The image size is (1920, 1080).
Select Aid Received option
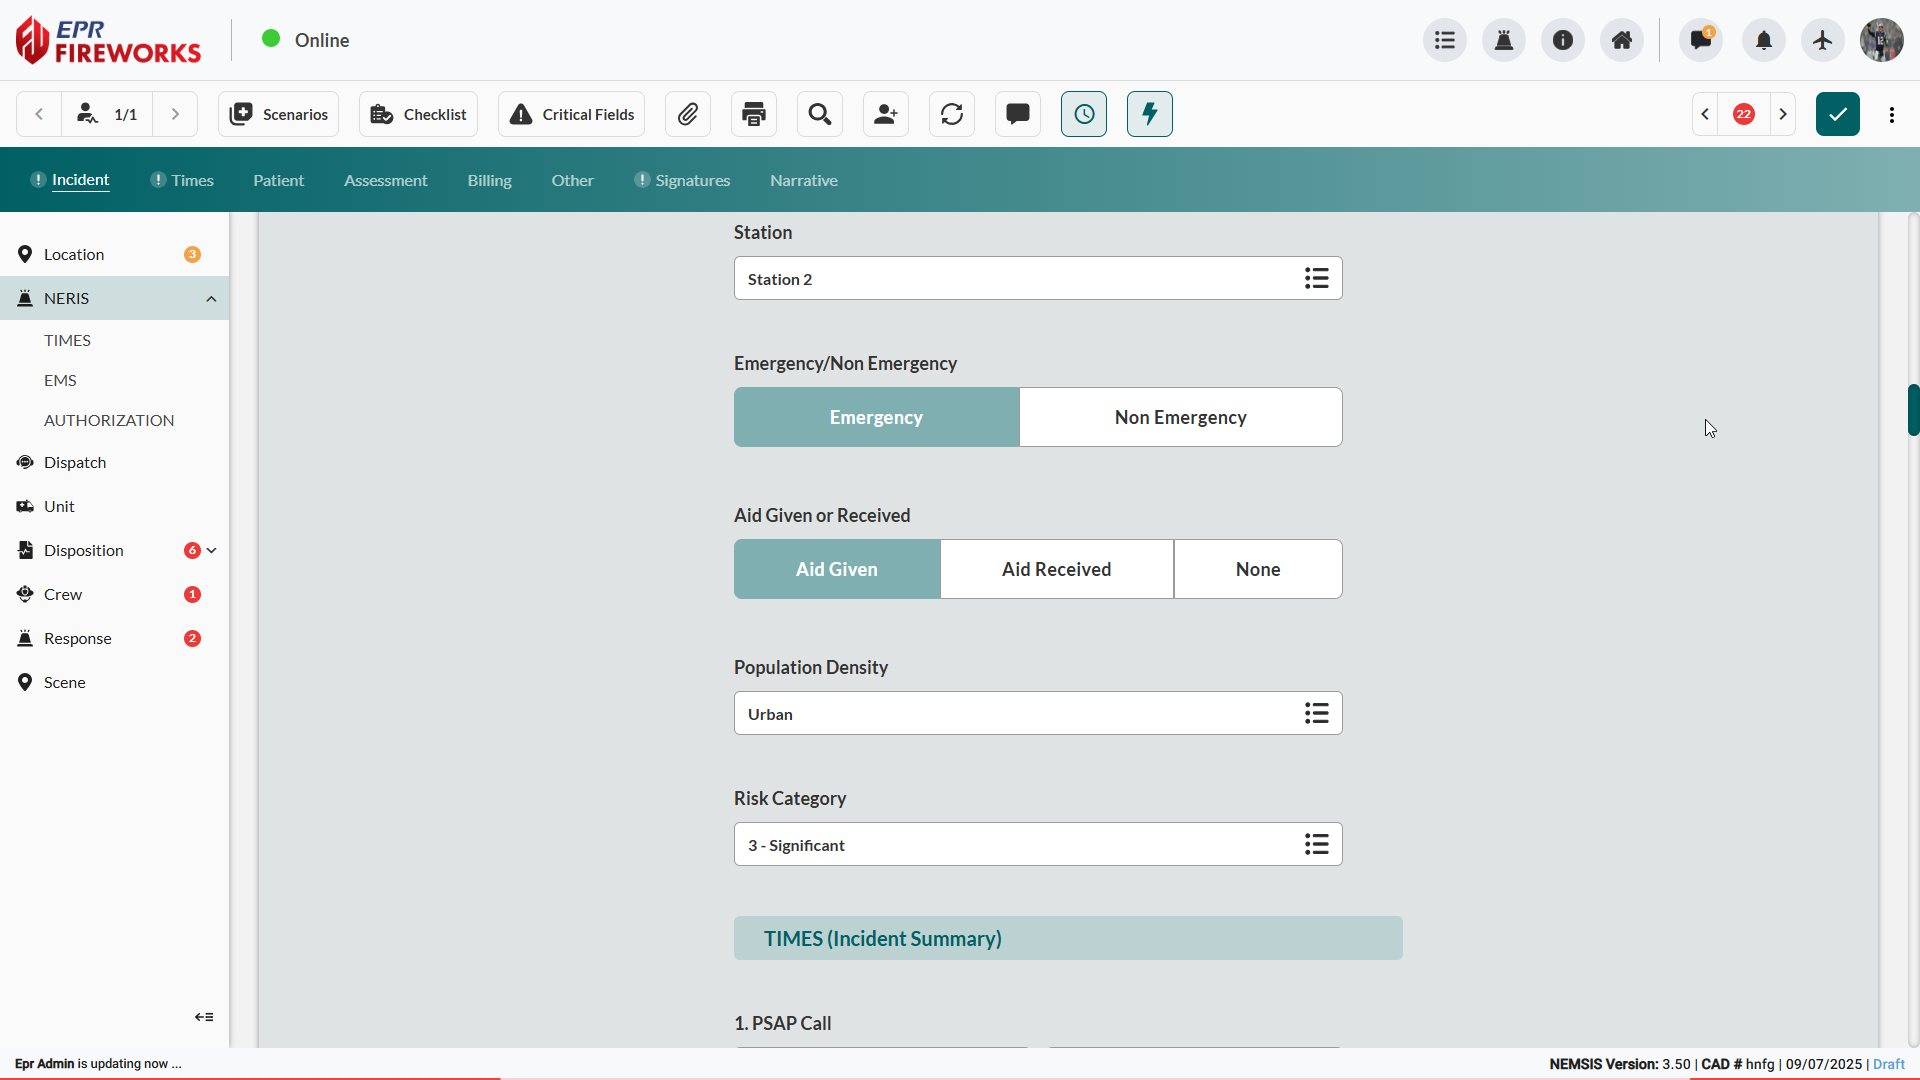click(x=1056, y=569)
